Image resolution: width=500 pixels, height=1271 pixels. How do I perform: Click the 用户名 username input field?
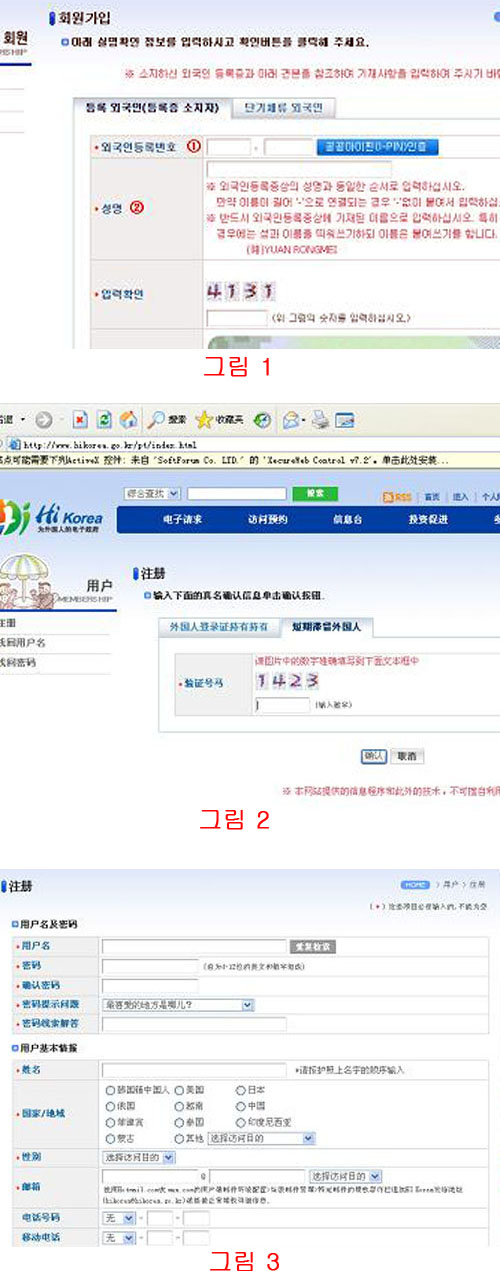pyautogui.click(x=194, y=946)
